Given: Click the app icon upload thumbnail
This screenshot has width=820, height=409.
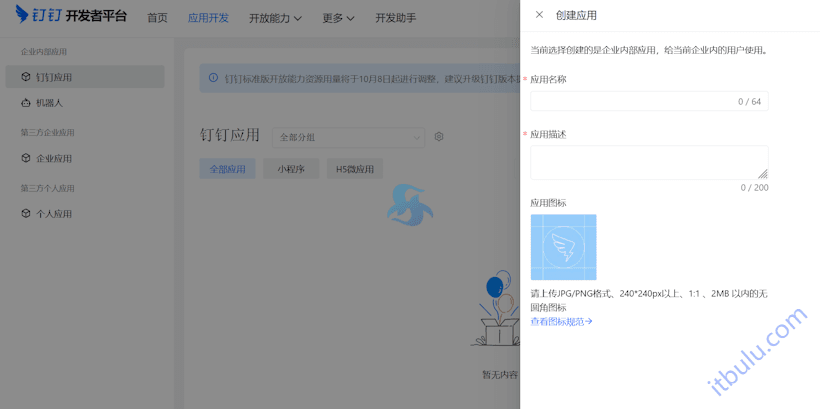Looking at the screenshot, I should tap(563, 247).
